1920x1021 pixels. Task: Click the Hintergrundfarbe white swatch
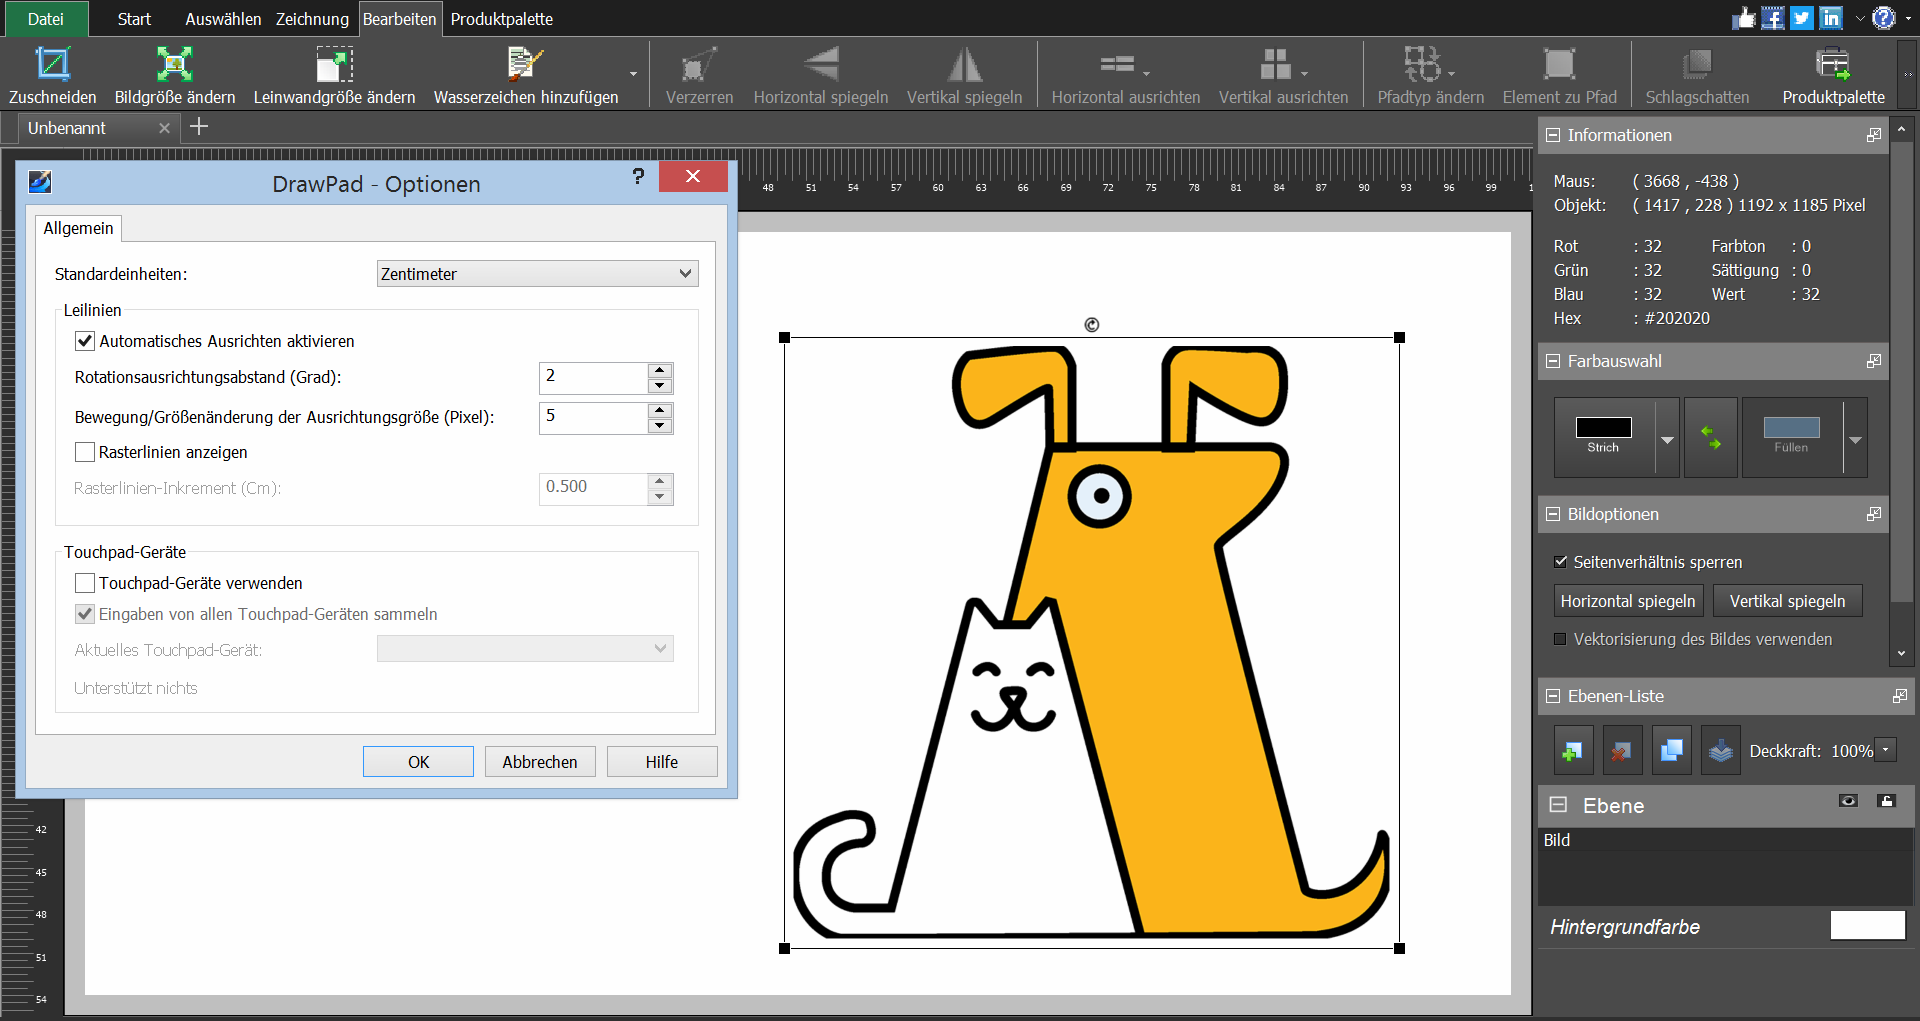pyautogui.click(x=1867, y=926)
